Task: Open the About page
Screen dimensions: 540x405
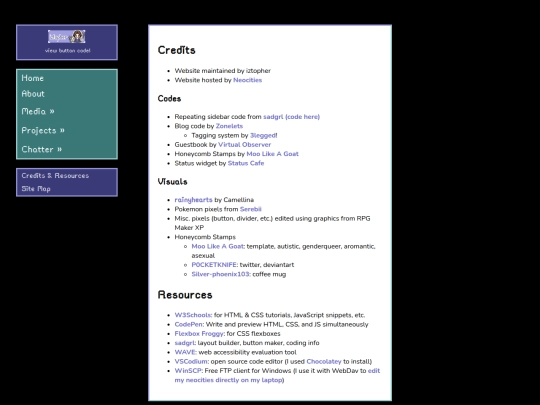Action: click(x=33, y=94)
